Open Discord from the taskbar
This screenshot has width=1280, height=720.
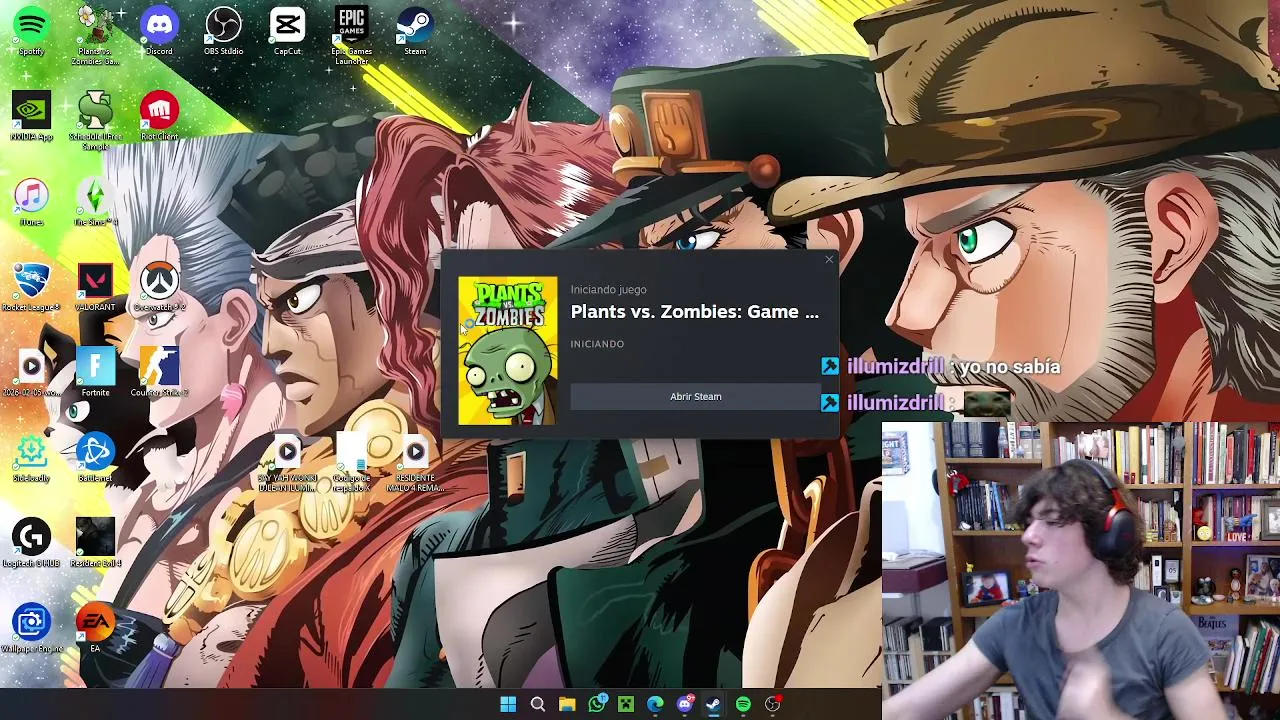pos(684,705)
